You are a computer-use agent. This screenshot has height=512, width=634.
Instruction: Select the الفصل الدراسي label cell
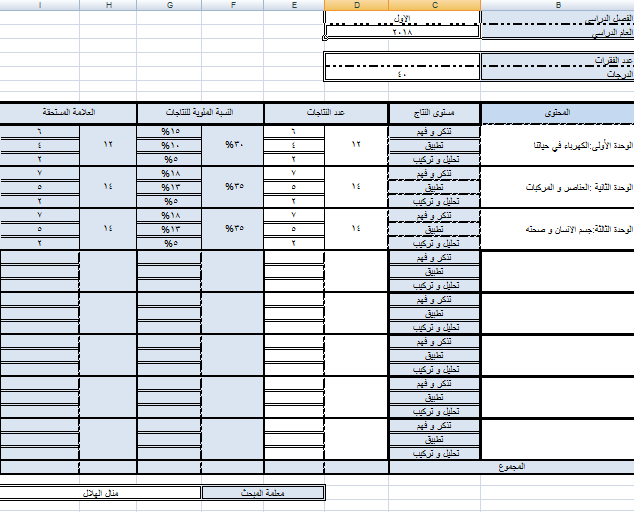point(557,18)
